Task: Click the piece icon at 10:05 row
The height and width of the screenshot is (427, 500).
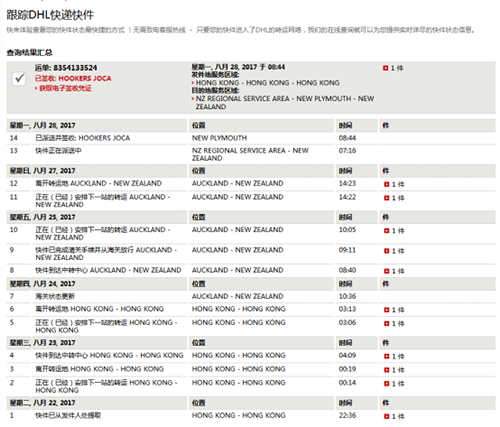Action: point(387,230)
